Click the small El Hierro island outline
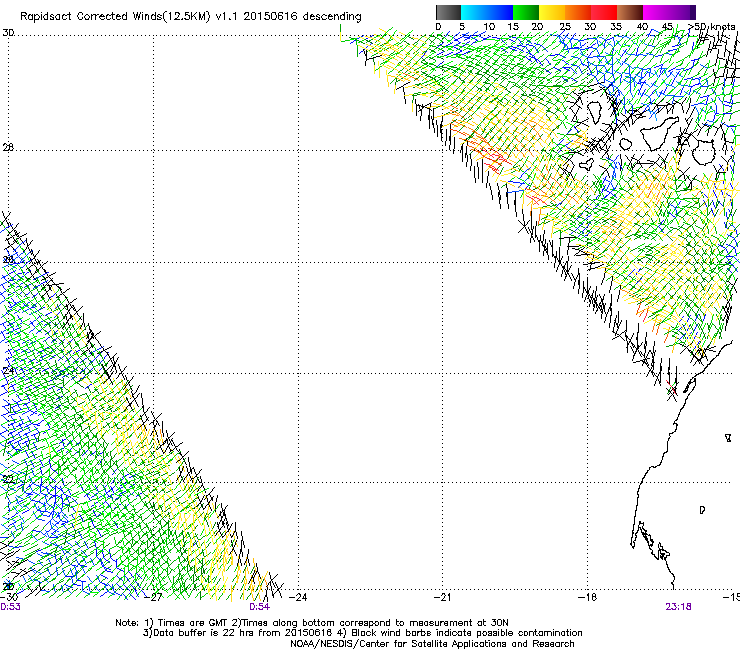The image size is (740, 650). tap(587, 164)
